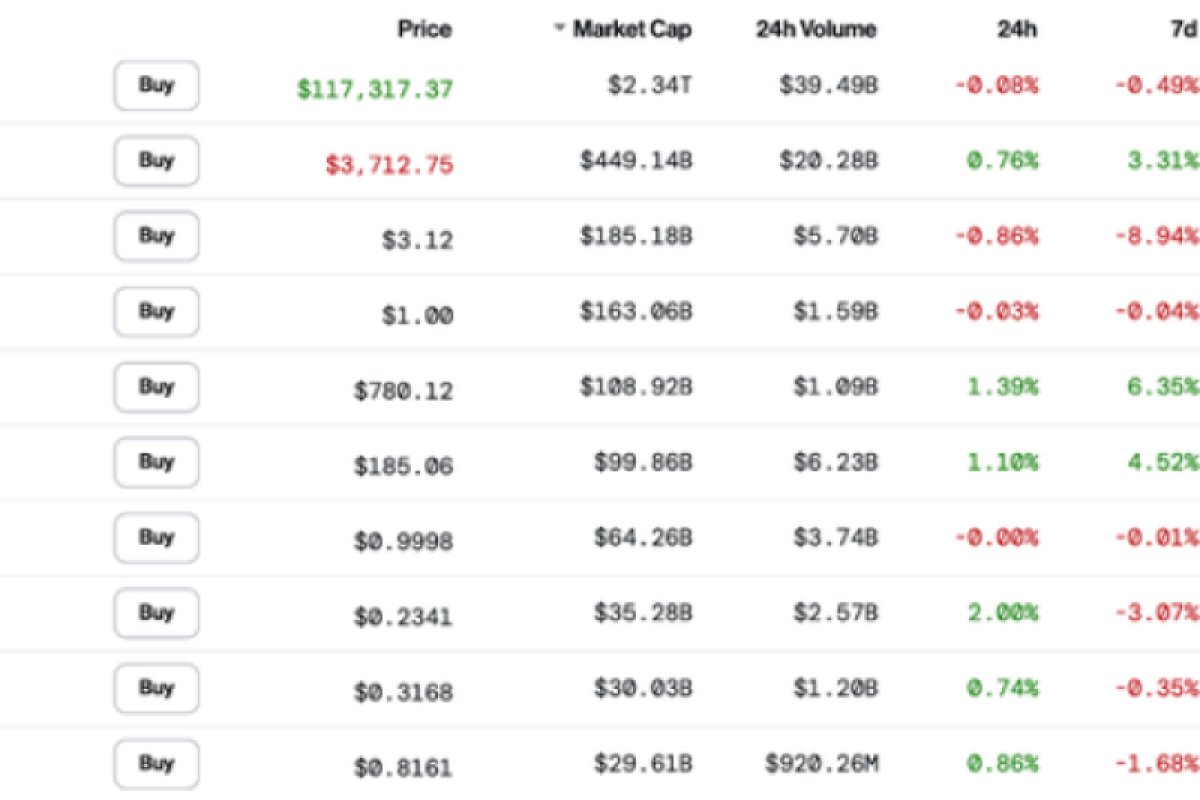
Task: Buy the asset priced at $0.3168
Action: point(156,689)
